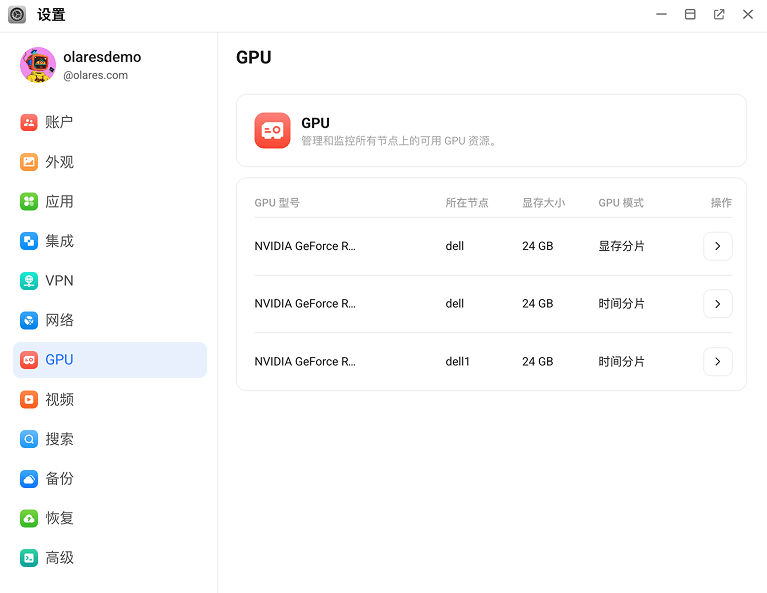Close the 设置 window
This screenshot has height=593, width=767.
pos(748,14)
